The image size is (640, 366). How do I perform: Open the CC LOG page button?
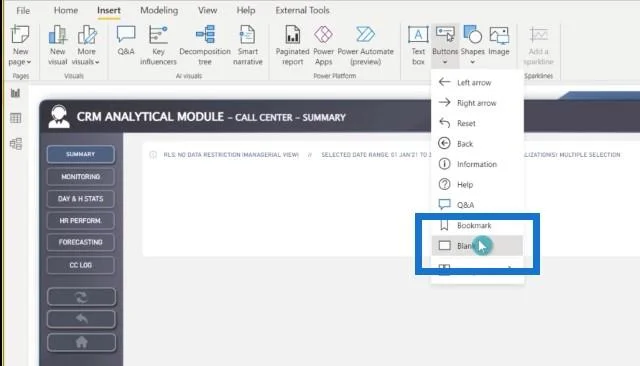pos(81,265)
